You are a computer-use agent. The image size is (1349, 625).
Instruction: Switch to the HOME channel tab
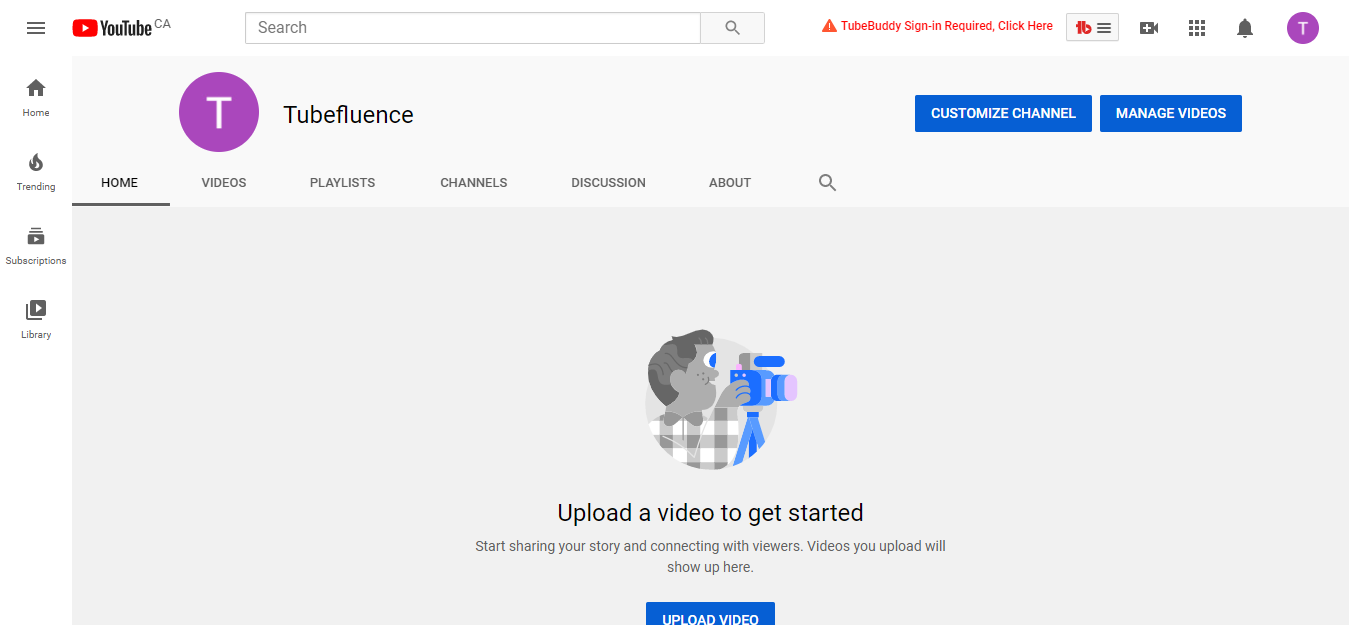pyautogui.click(x=120, y=183)
